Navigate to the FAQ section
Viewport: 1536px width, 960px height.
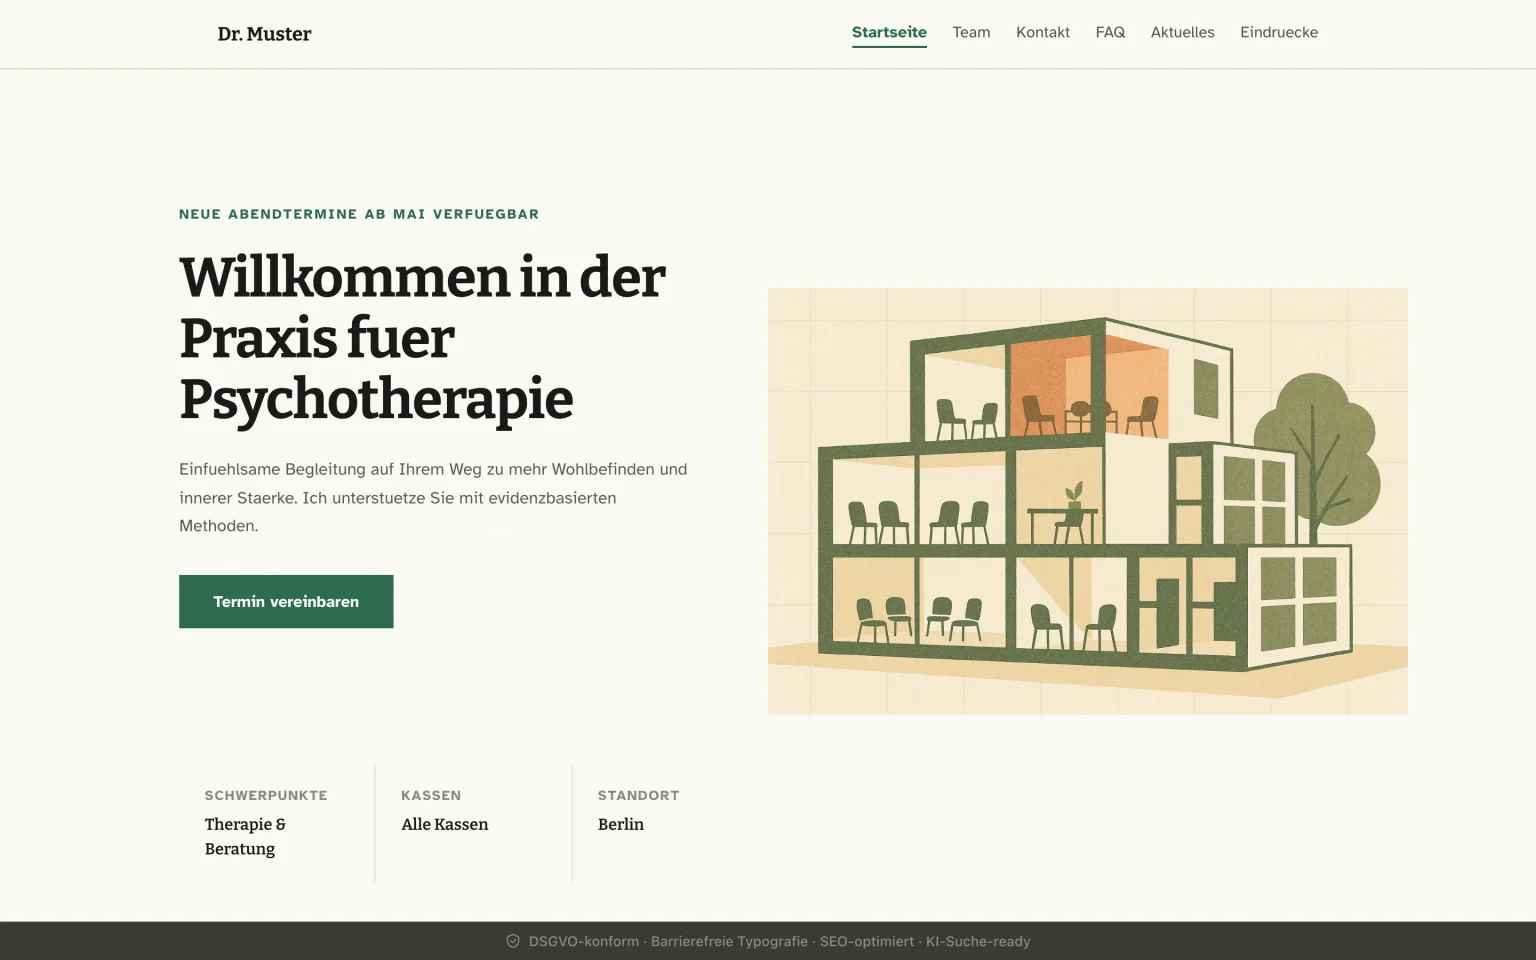point(1110,32)
